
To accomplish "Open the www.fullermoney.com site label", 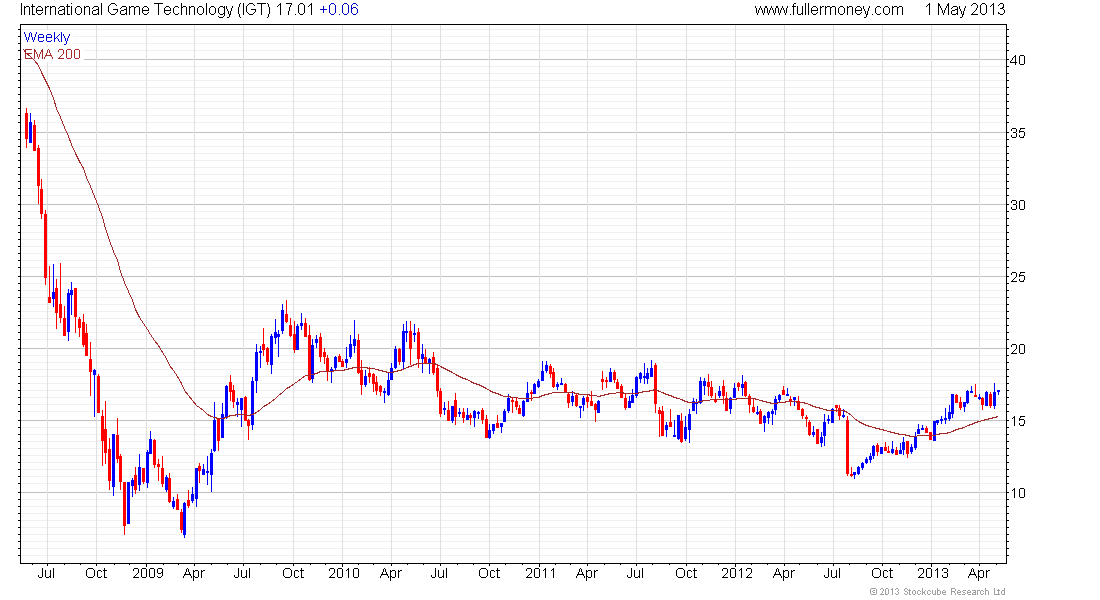I will [829, 10].
